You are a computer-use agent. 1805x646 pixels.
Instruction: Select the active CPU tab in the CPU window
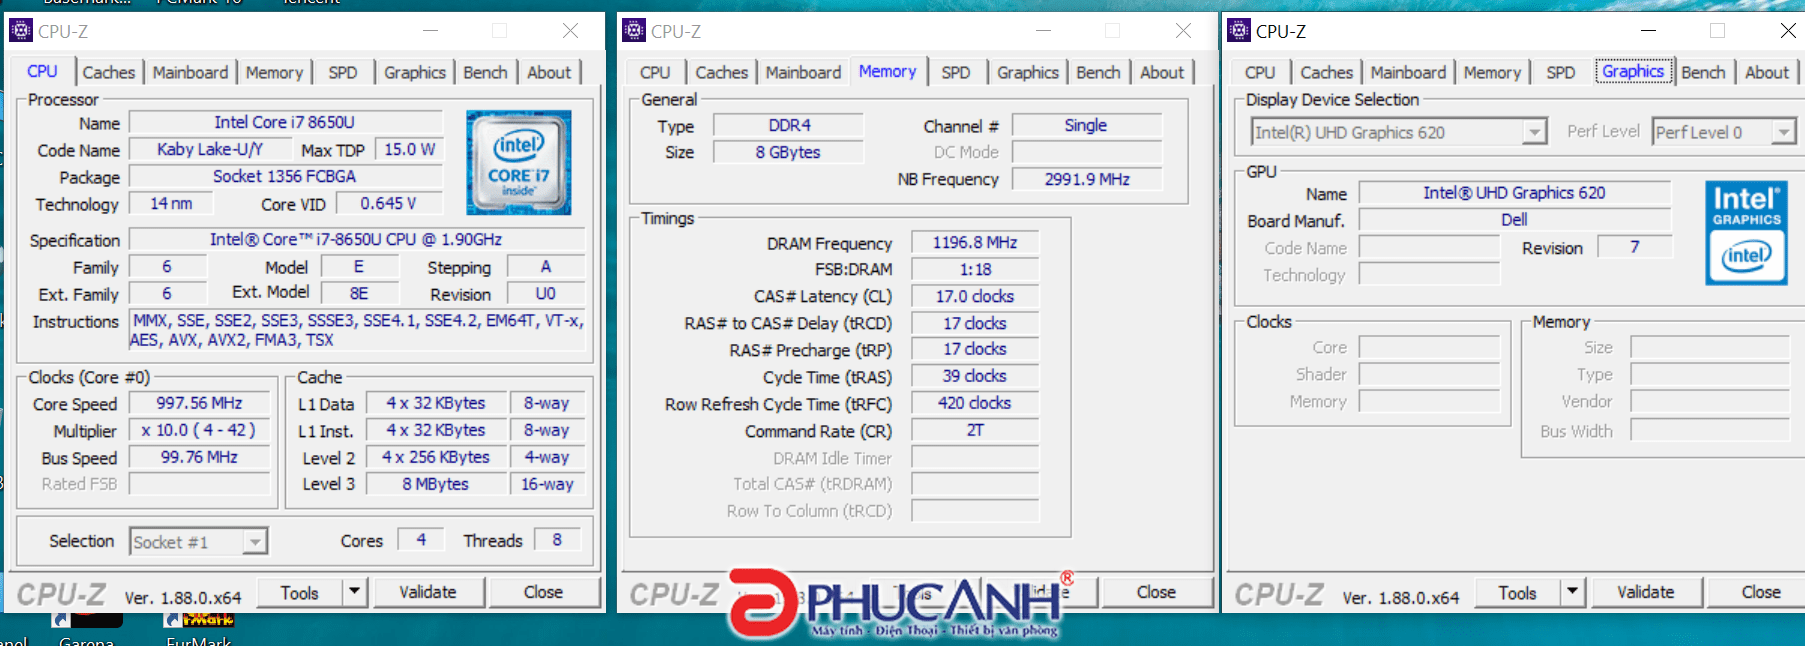click(42, 71)
